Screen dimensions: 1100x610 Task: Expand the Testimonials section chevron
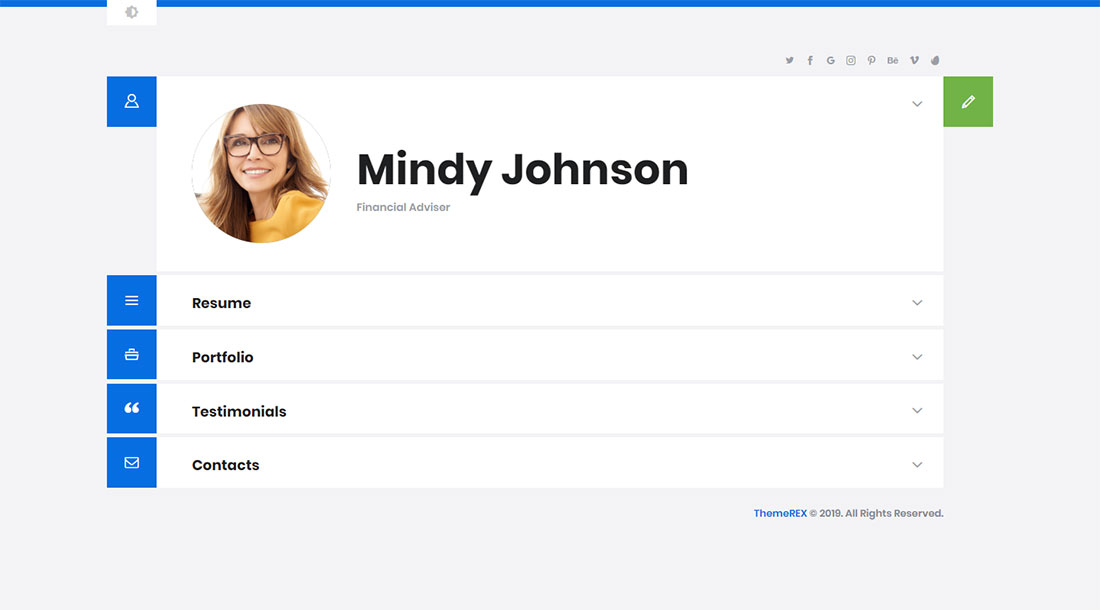917,411
